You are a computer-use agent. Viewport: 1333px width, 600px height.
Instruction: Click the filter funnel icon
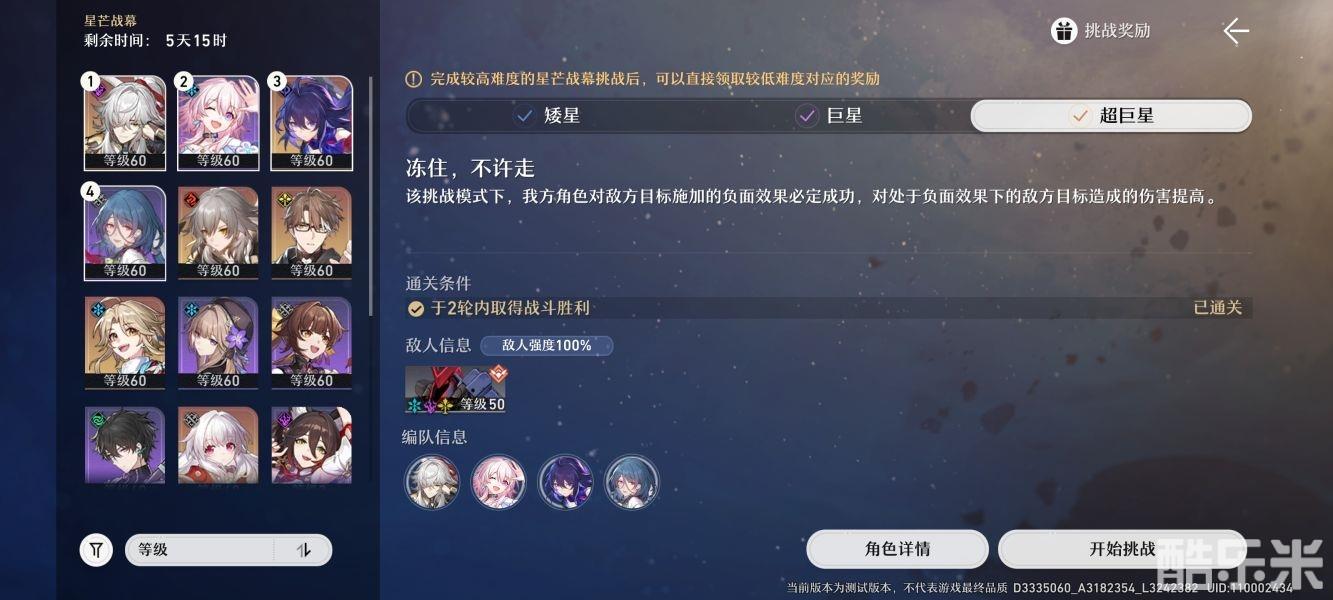coord(96,550)
